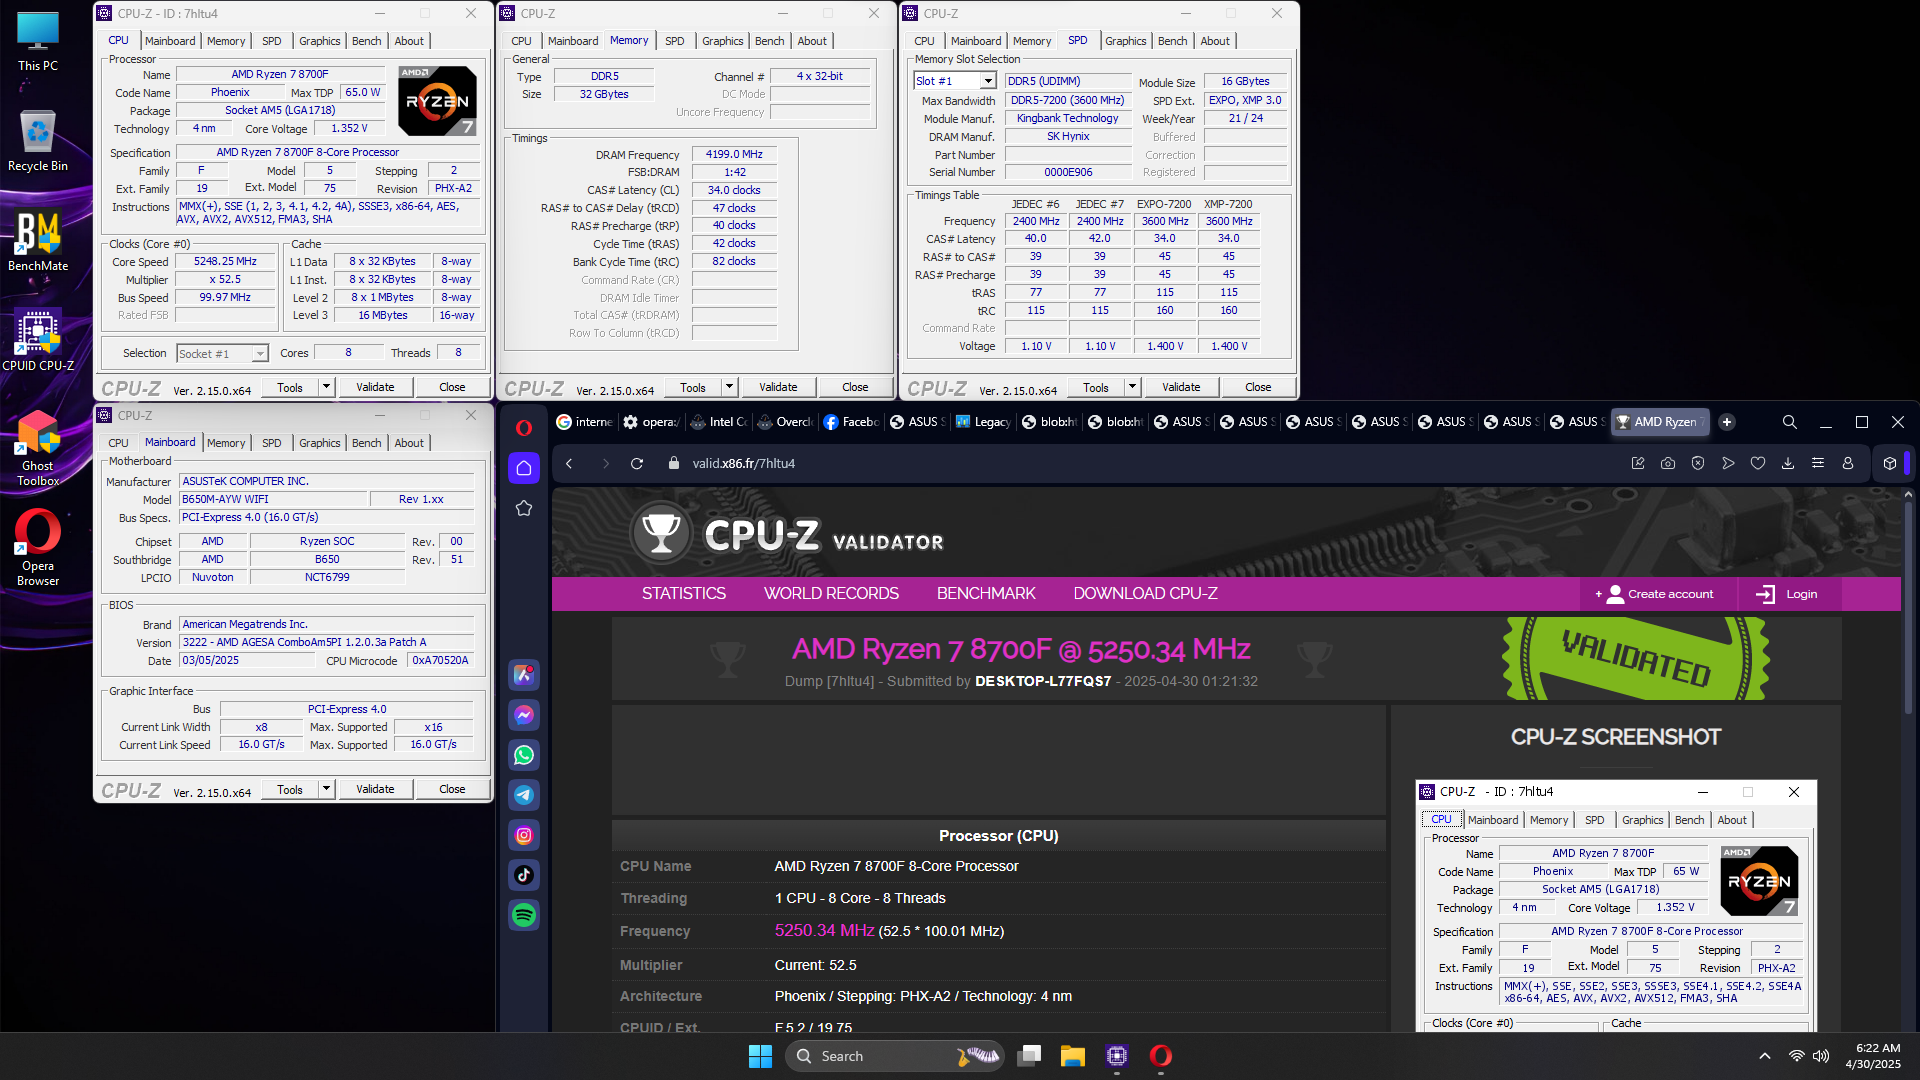
Task: Open the CPUID CPU-Z desktop shortcut
Action: [38, 340]
